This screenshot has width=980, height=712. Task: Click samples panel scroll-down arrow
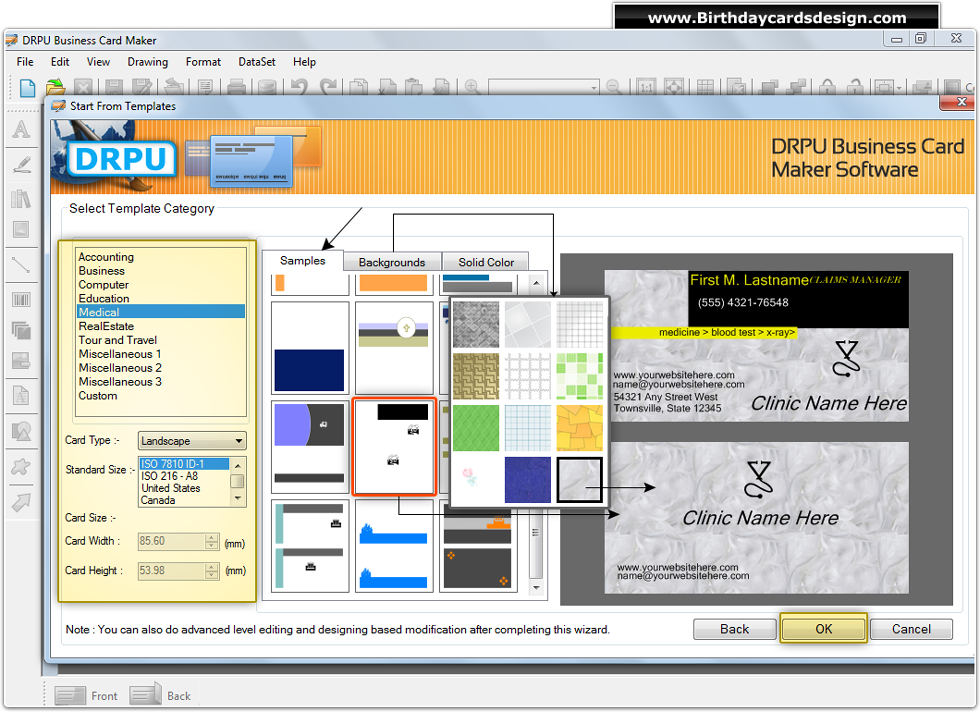click(536, 588)
